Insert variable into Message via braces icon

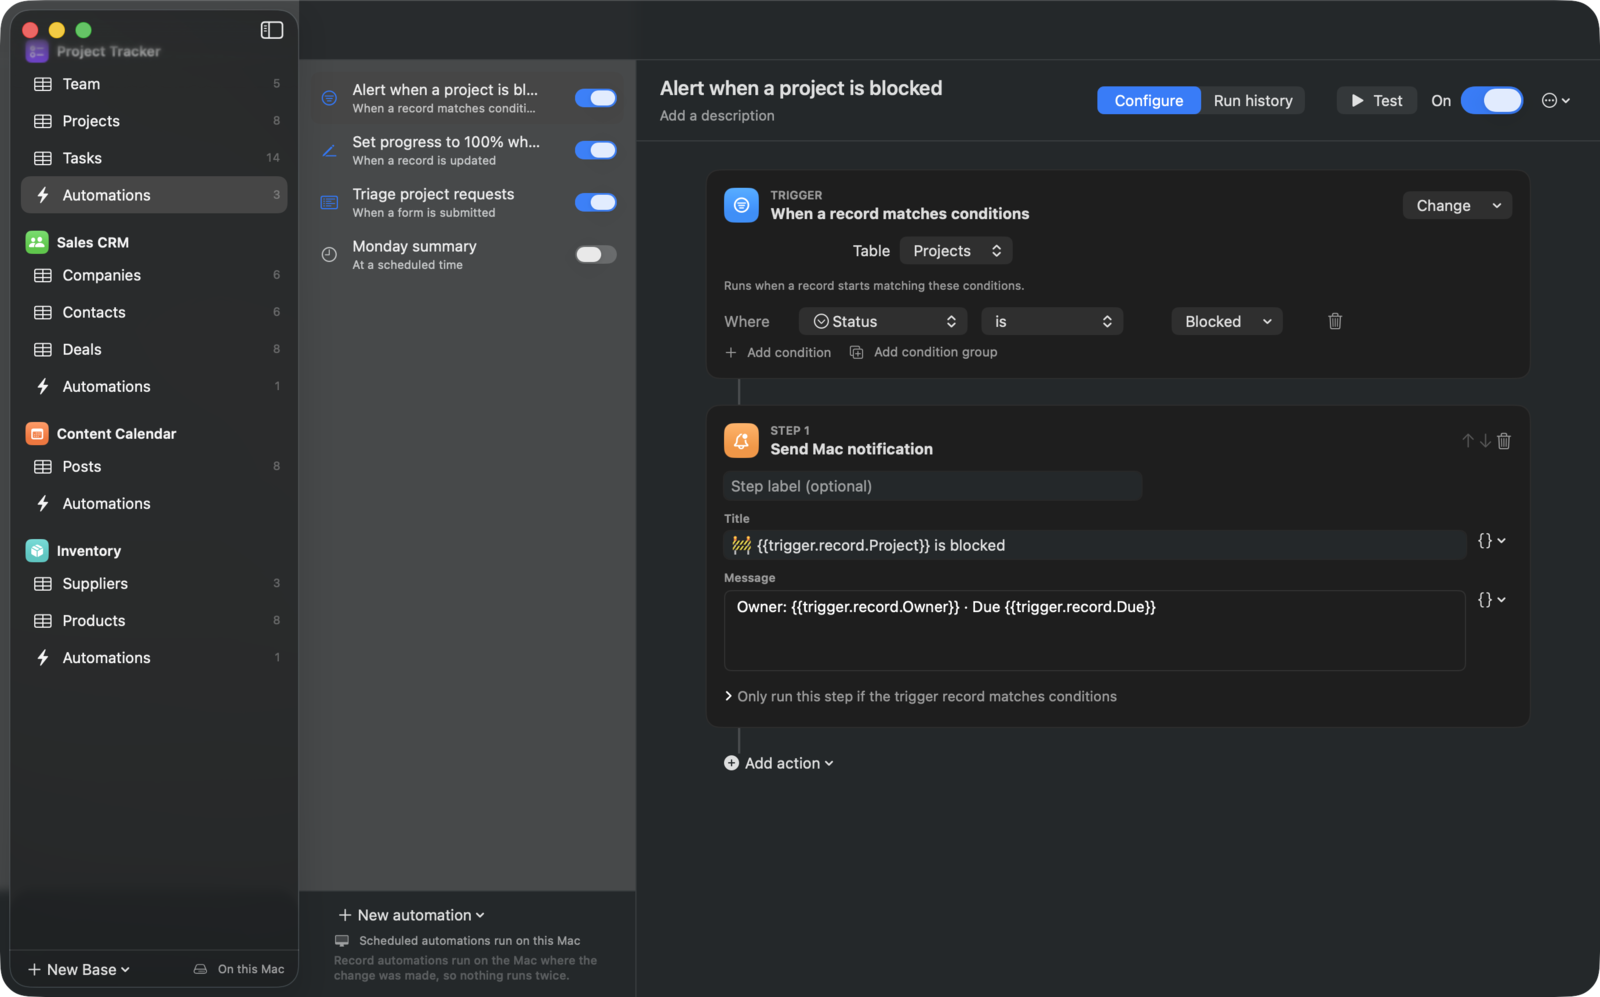tap(1492, 600)
